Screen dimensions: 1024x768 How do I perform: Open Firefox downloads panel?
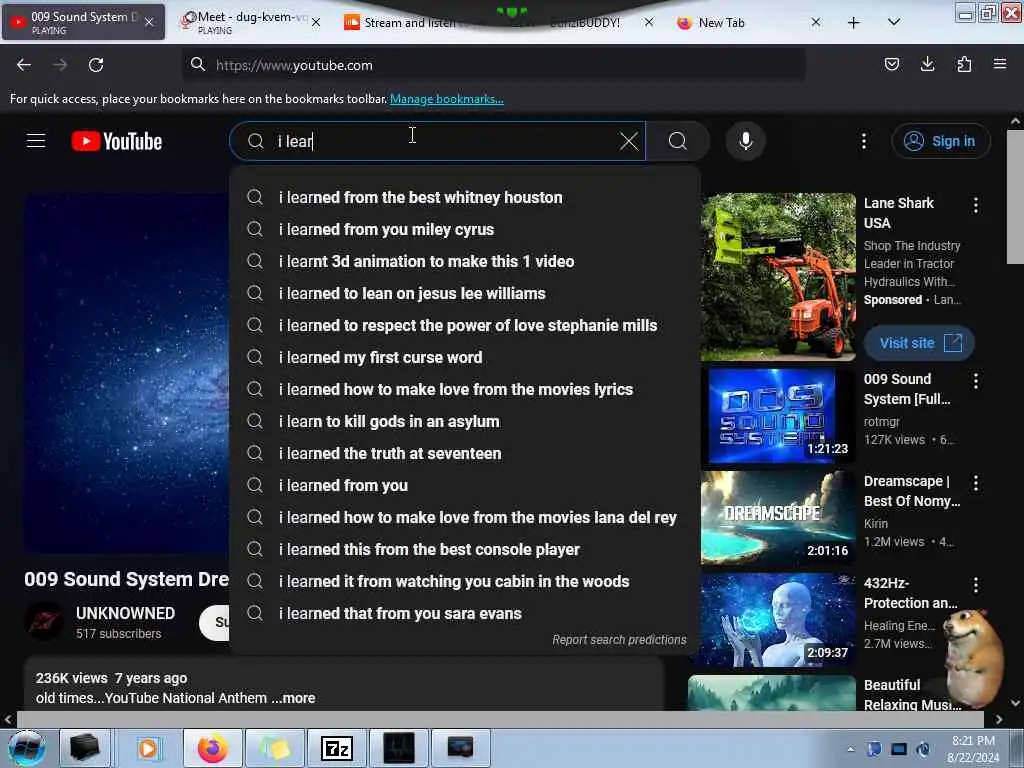pos(927,64)
